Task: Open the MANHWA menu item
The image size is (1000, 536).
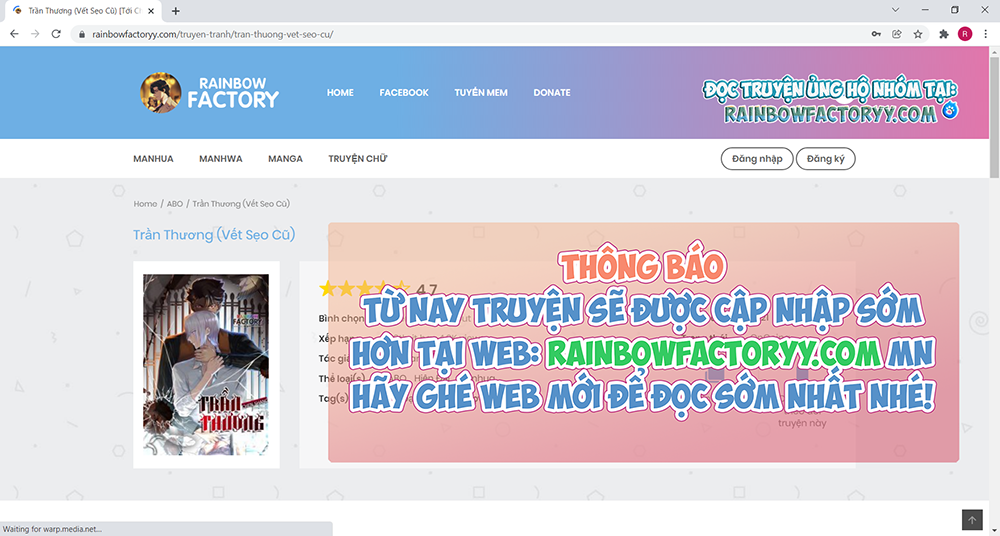Action: tap(220, 159)
